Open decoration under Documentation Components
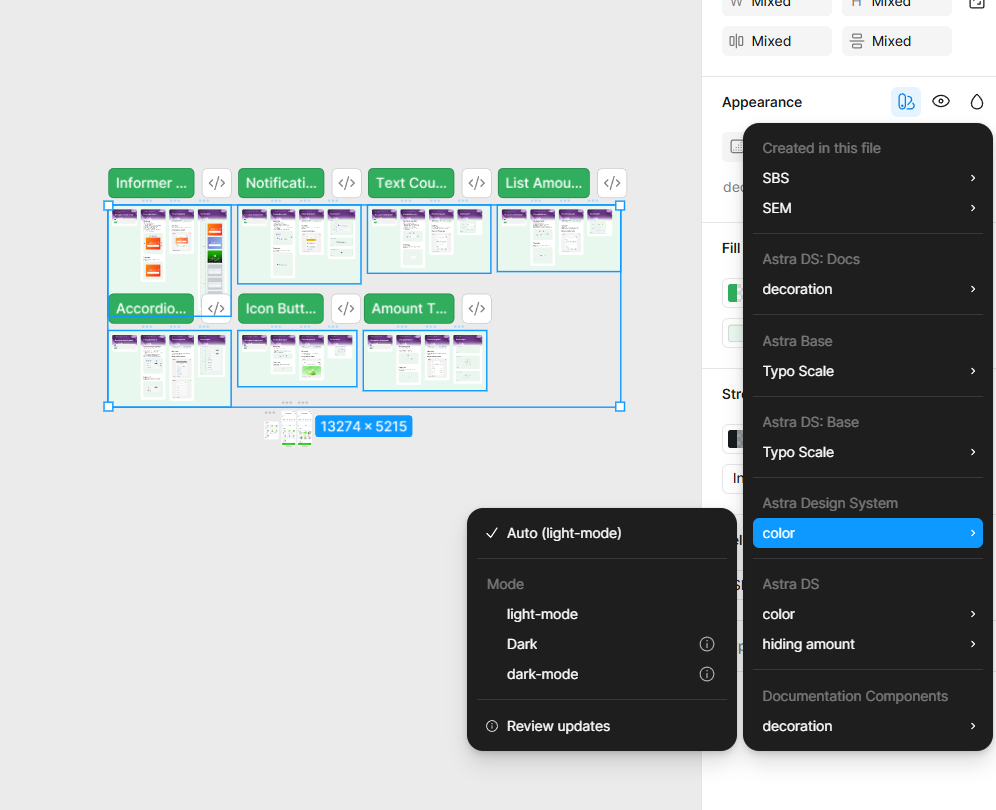The width and height of the screenshot is (996, 810). point(868,726)
